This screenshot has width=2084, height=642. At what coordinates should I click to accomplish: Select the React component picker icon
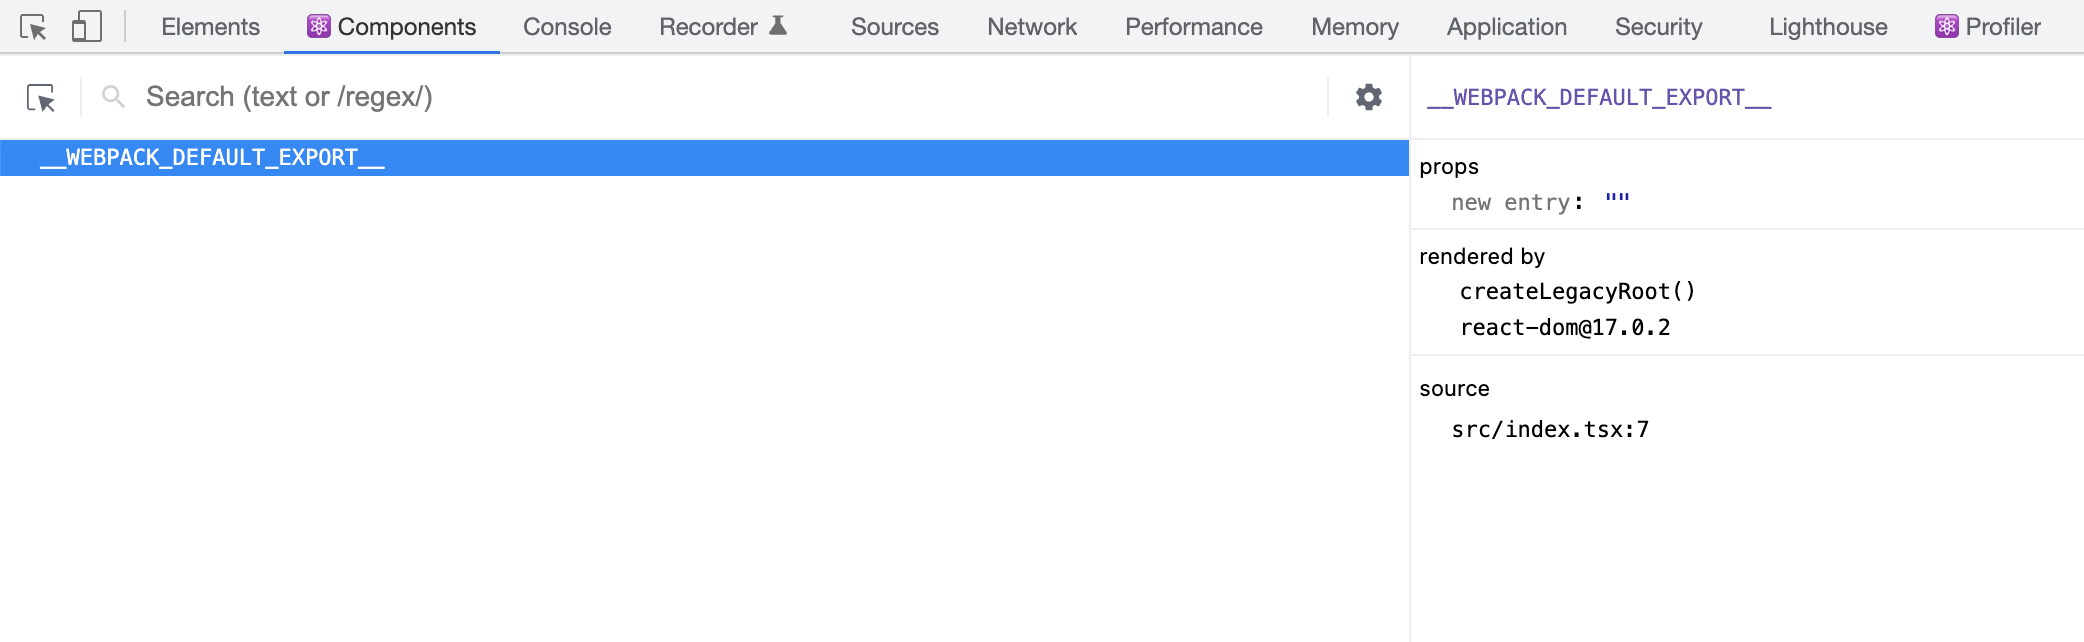(x=43, y=97)
